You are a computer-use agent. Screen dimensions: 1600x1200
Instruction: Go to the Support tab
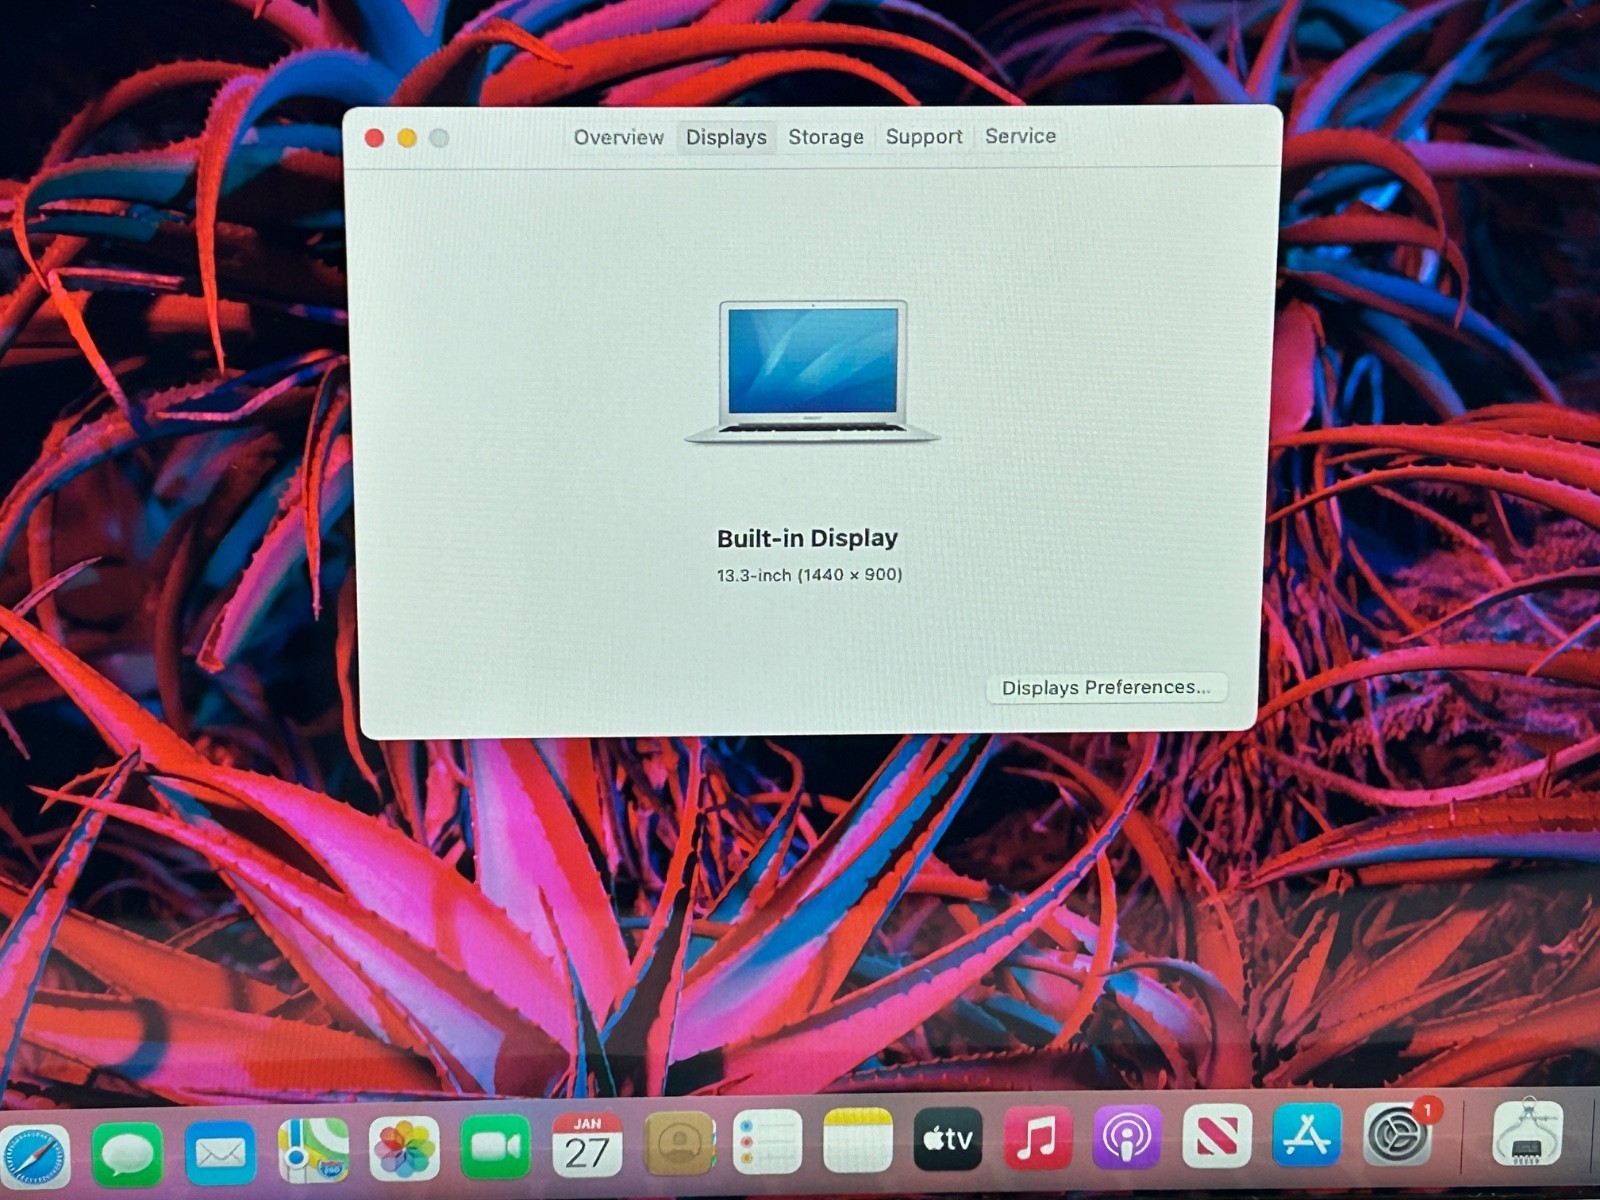(923, 136)
